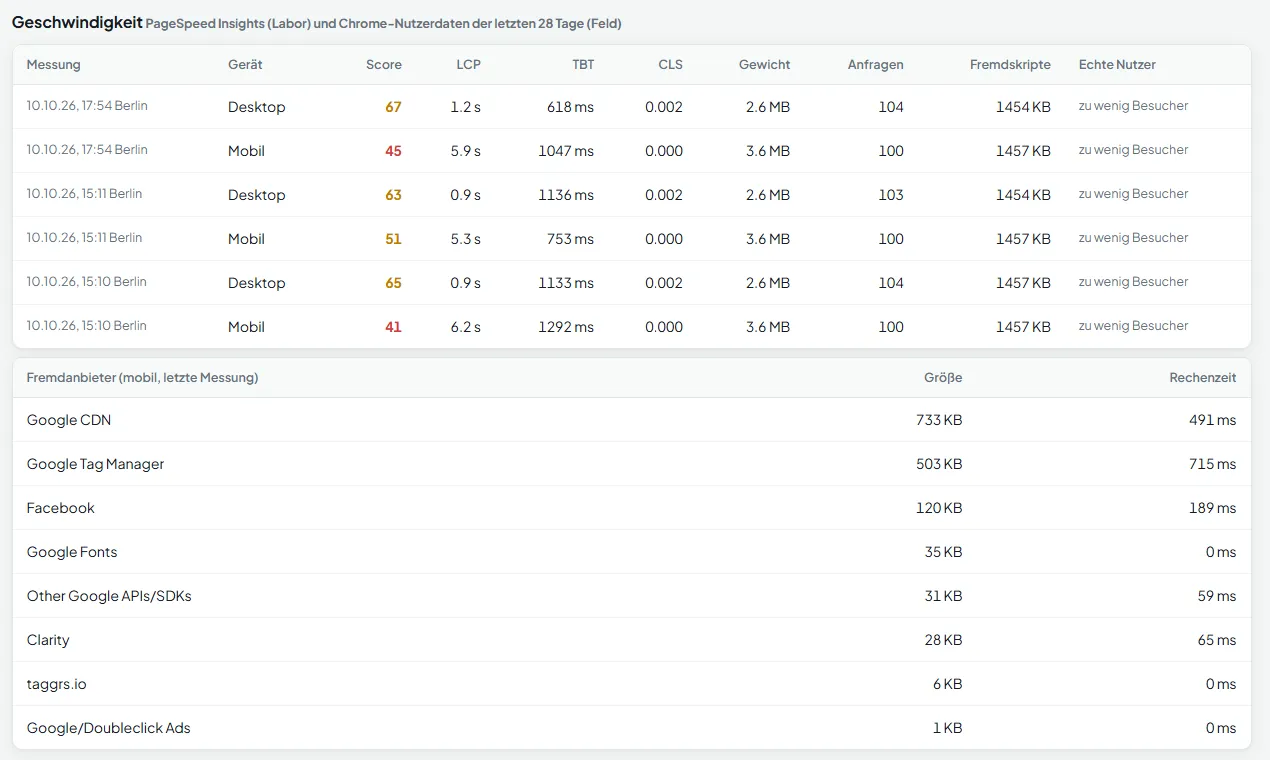
Task: Click size value '31 KB'
Action: pos(943,596)
